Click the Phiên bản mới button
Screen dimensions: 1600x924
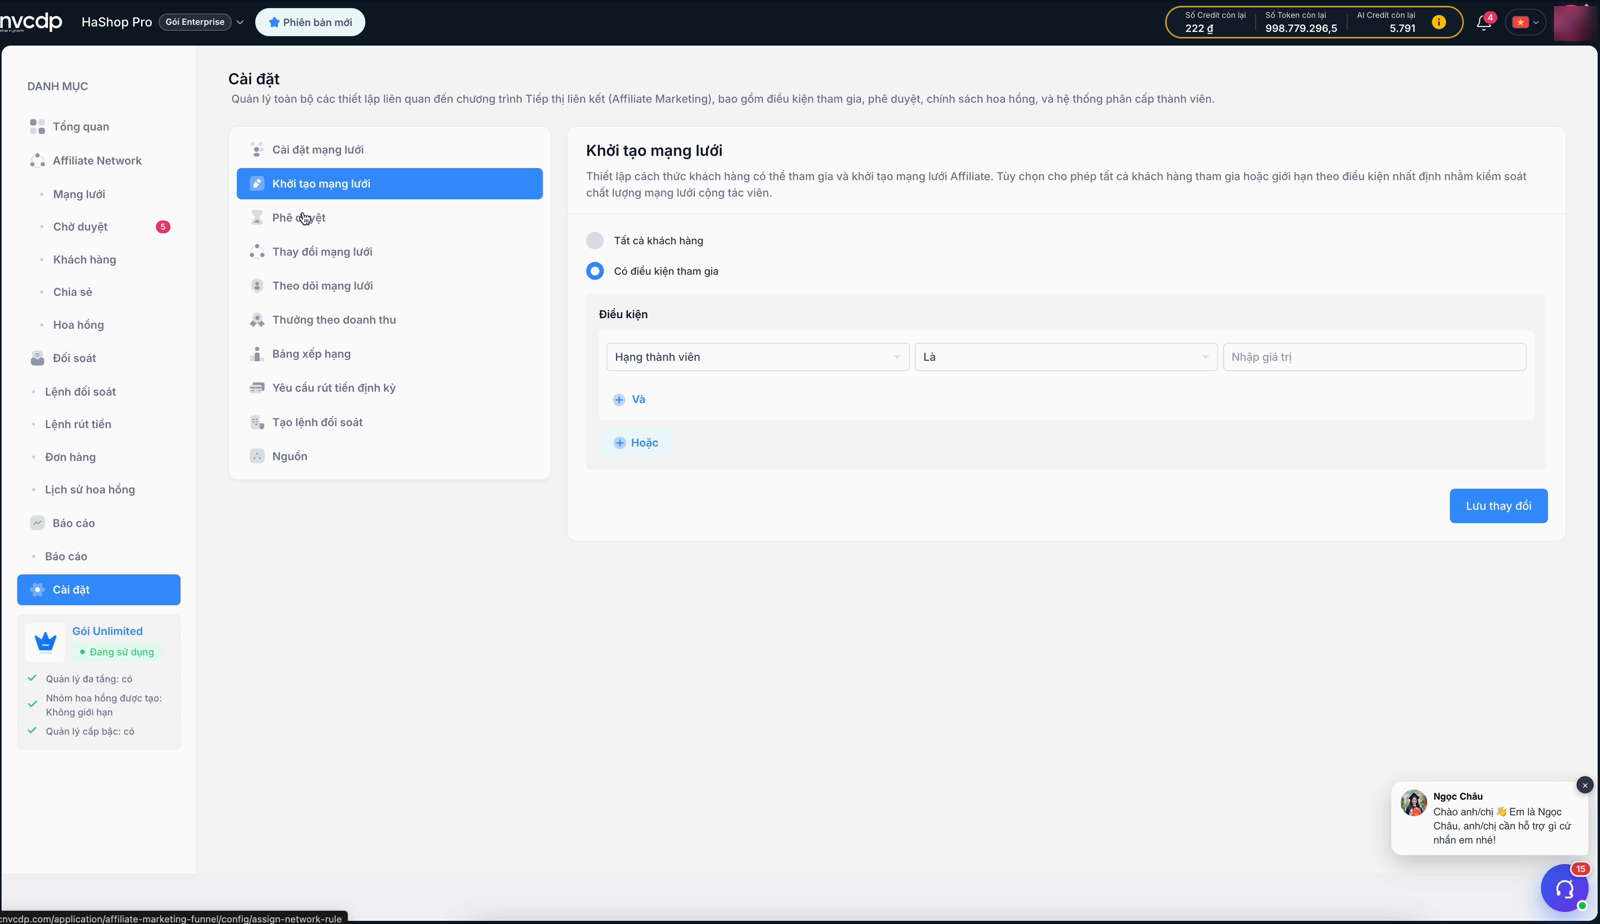(310, 22)
